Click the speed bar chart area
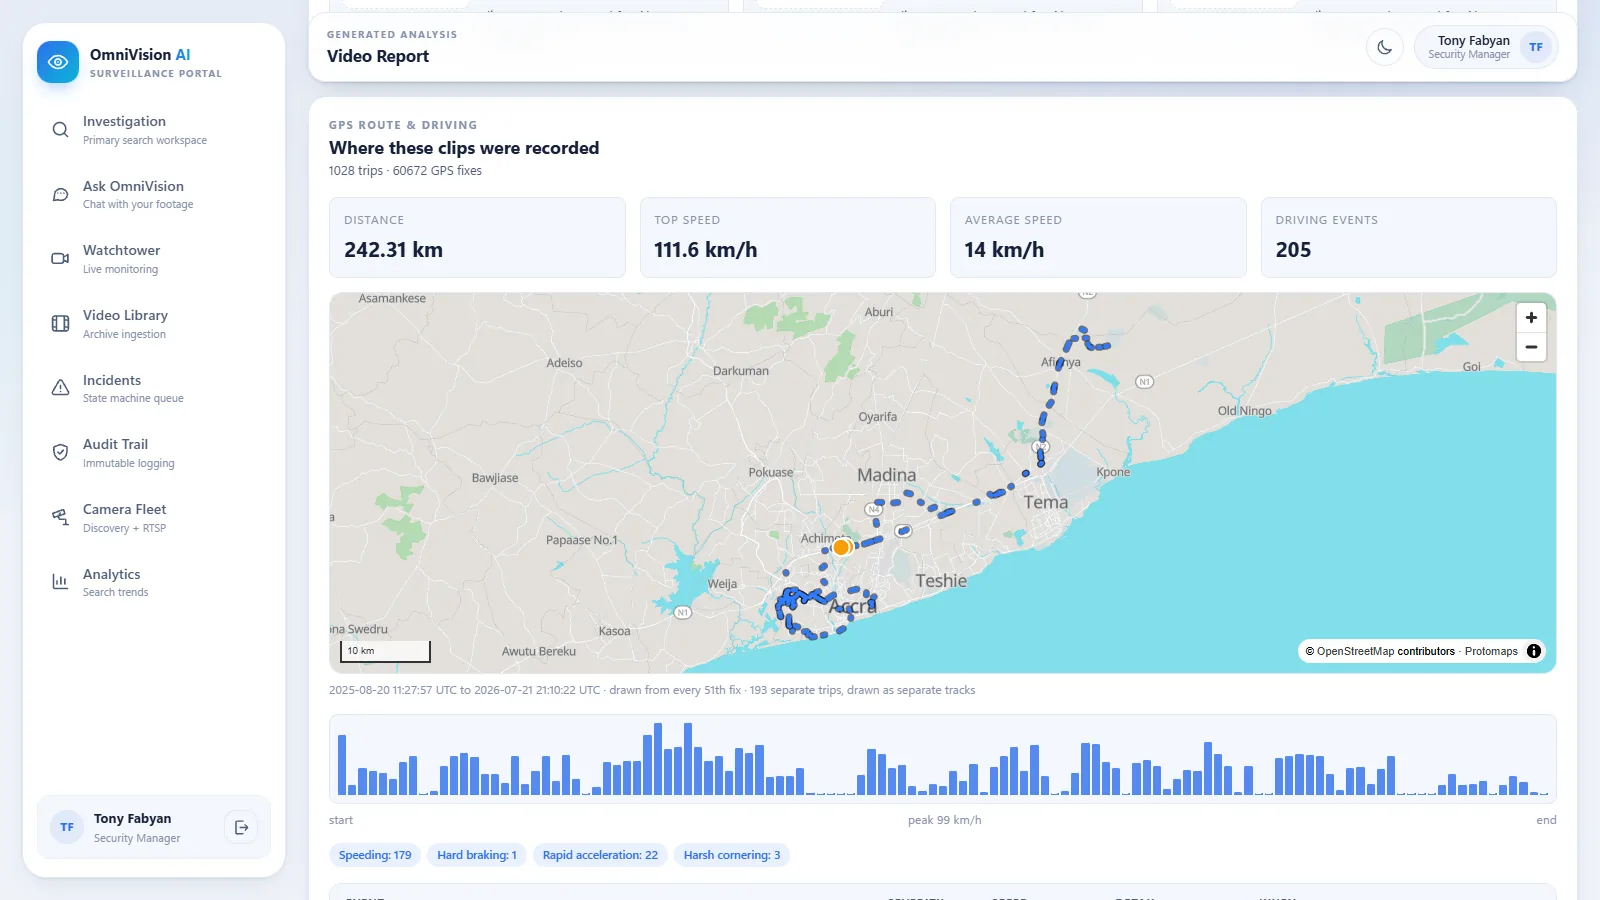 [942, 759]
